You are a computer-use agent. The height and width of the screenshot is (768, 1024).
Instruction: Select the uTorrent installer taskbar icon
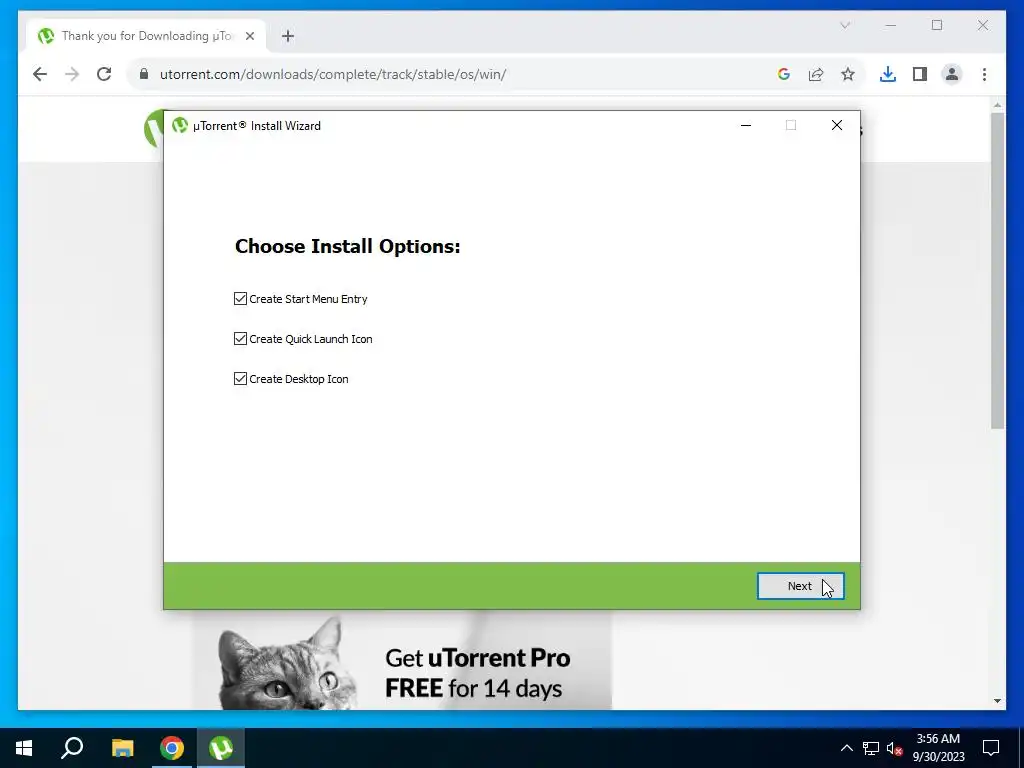click(221, 748)
